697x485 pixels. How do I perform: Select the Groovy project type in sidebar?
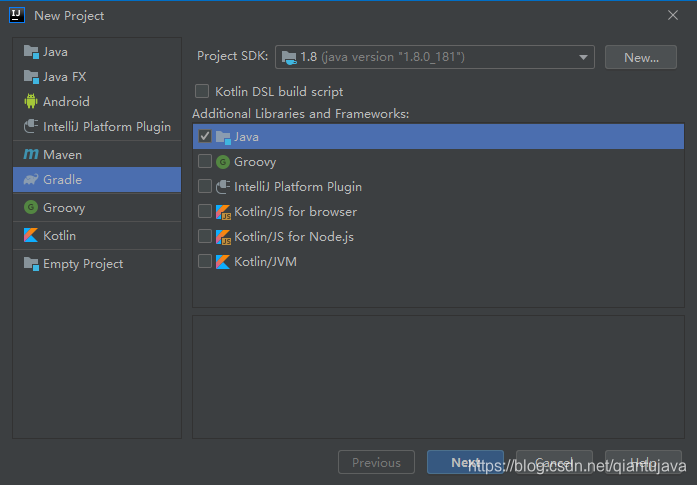click(97, 208)
